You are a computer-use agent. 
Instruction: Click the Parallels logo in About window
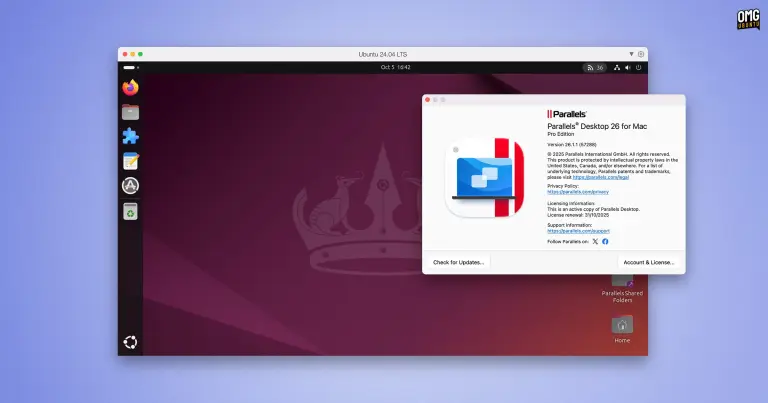(567, 114)
